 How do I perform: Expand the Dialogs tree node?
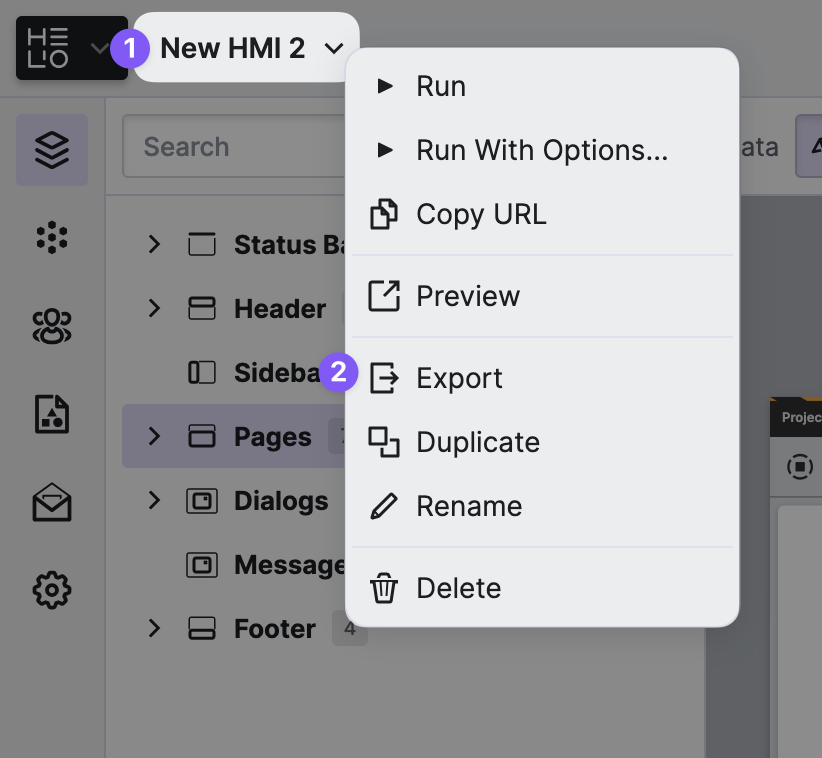point(154,500)
